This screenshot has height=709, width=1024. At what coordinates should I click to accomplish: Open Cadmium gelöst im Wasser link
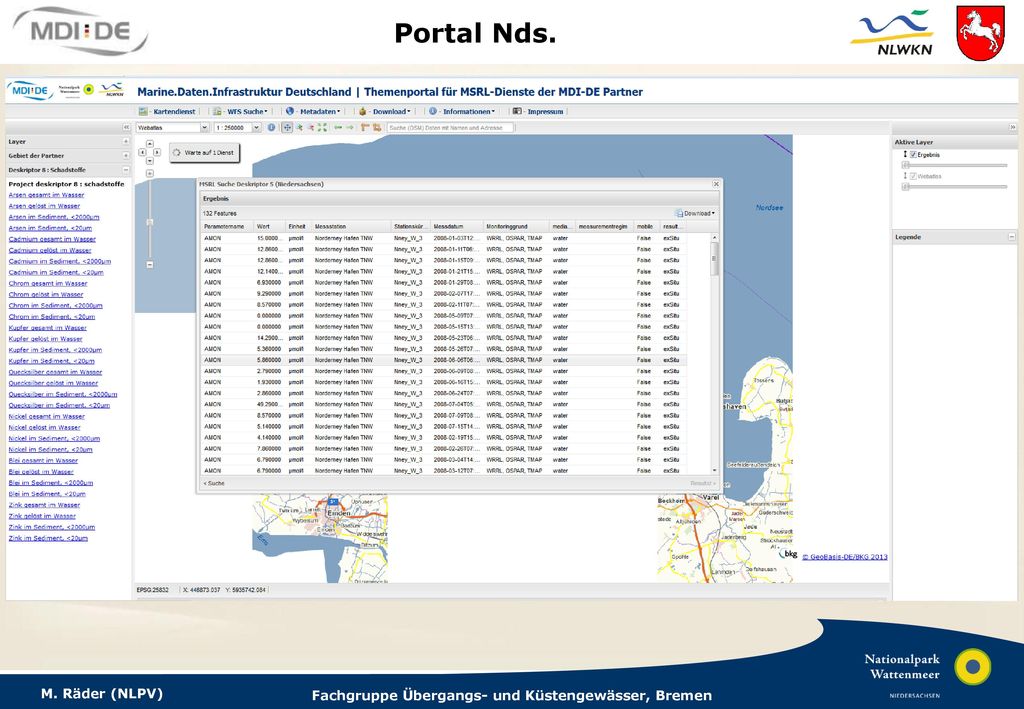tap(50, 250)
